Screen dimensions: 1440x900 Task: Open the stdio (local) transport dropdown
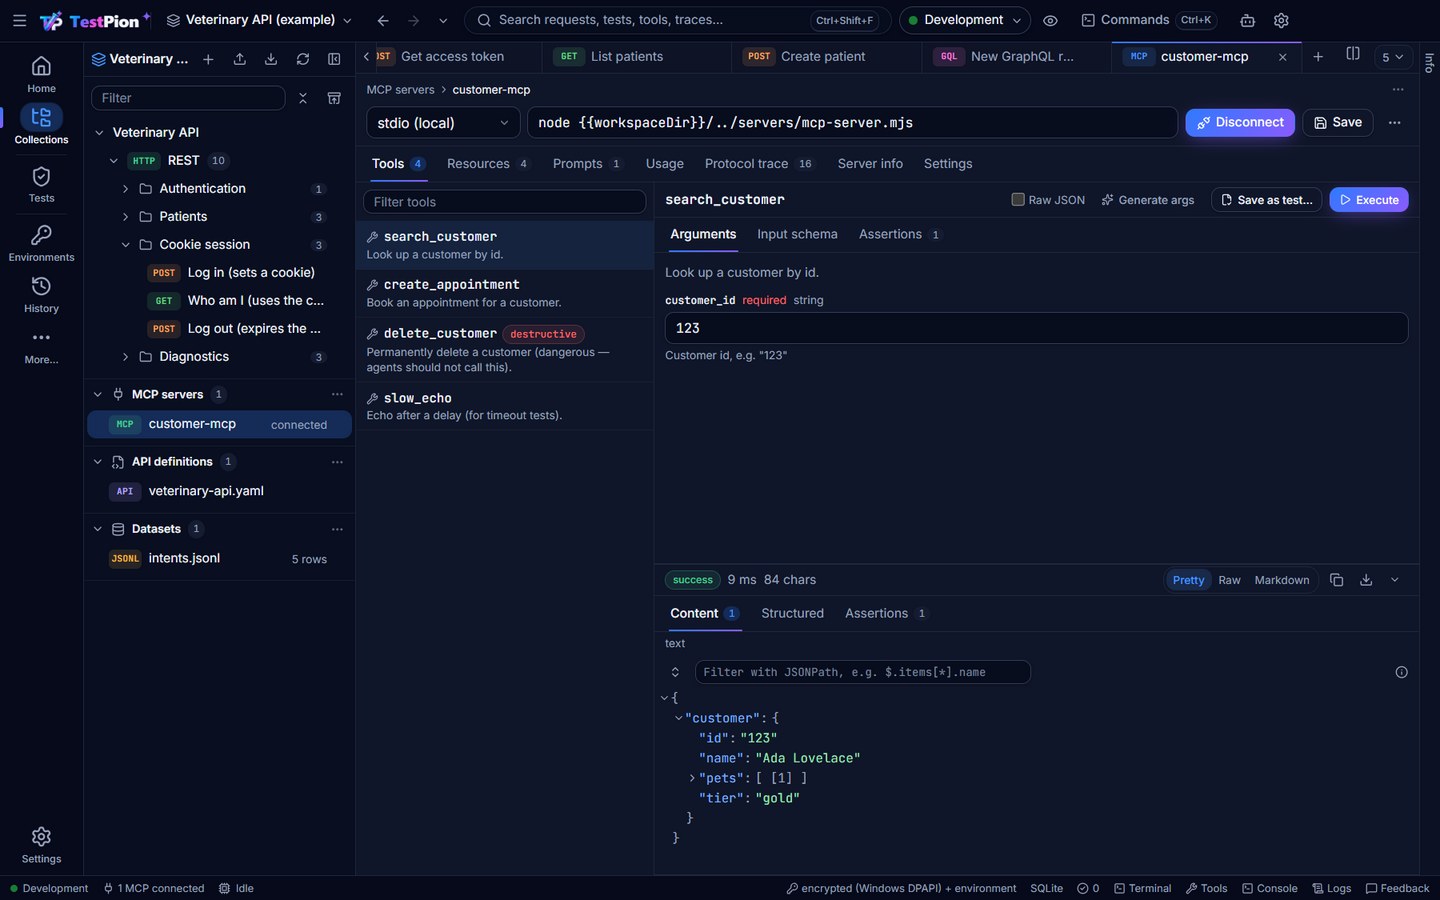pyautogui.click(x=443, y=122)
